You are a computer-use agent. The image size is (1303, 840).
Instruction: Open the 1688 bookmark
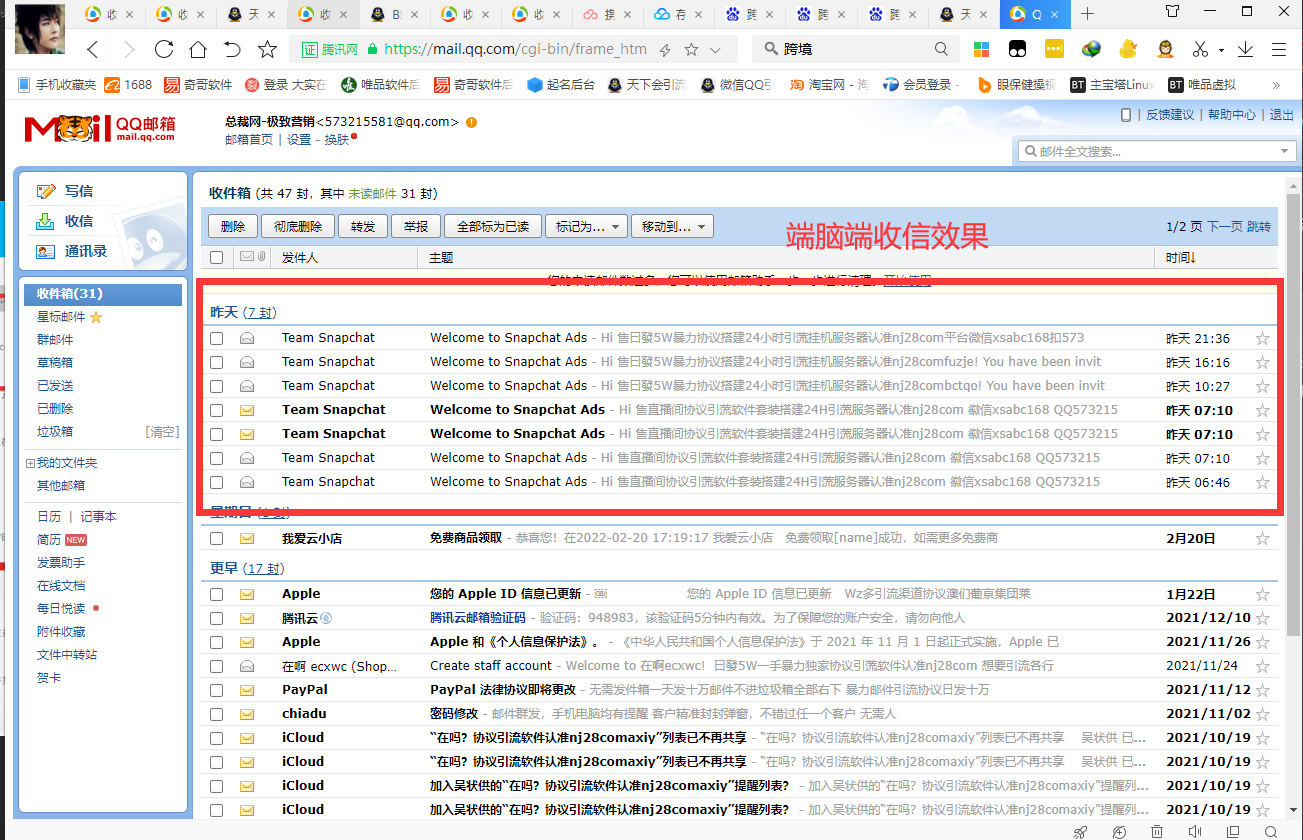coord(127,85)
